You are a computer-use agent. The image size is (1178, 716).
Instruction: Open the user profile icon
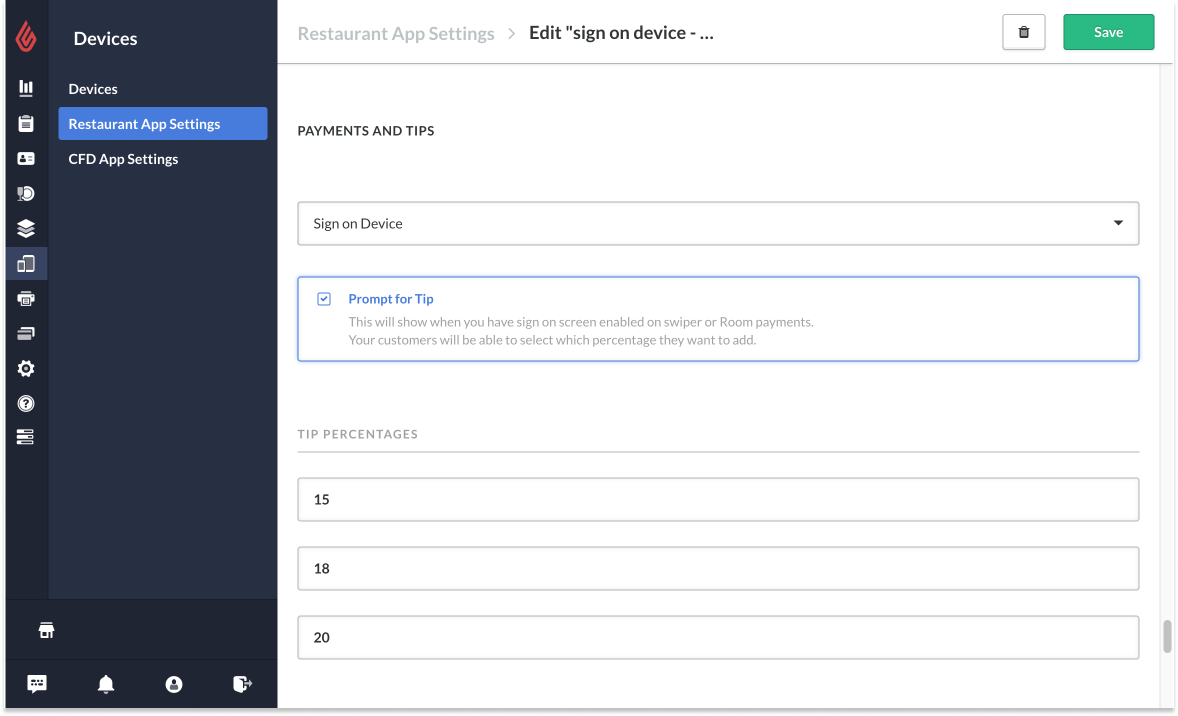coord(174,684)
